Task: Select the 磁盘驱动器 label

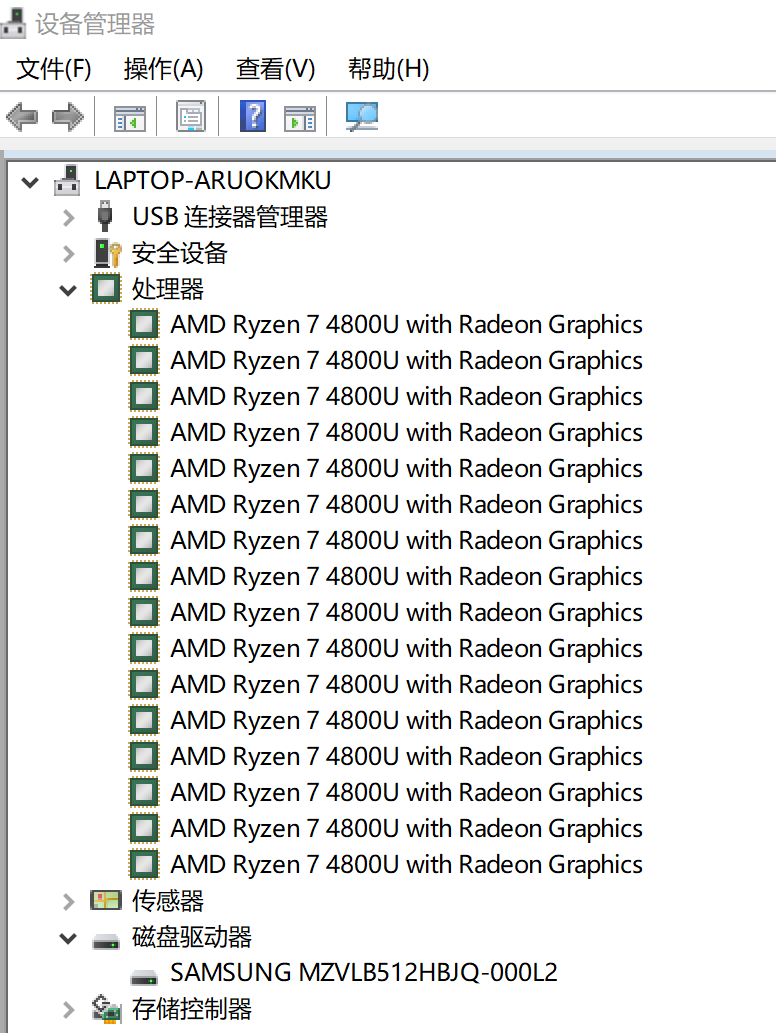Action: (192, 937)
